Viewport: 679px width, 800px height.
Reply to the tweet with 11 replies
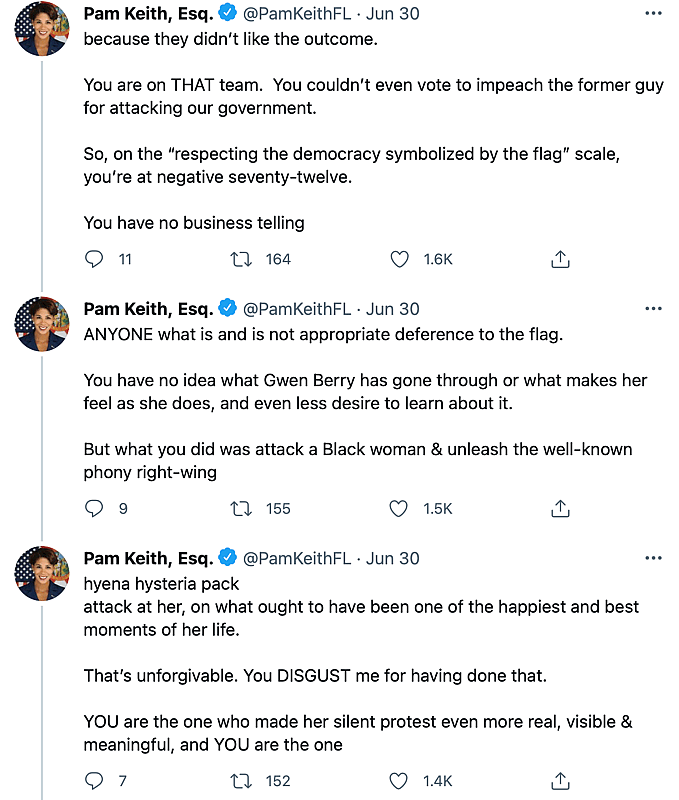95,259
